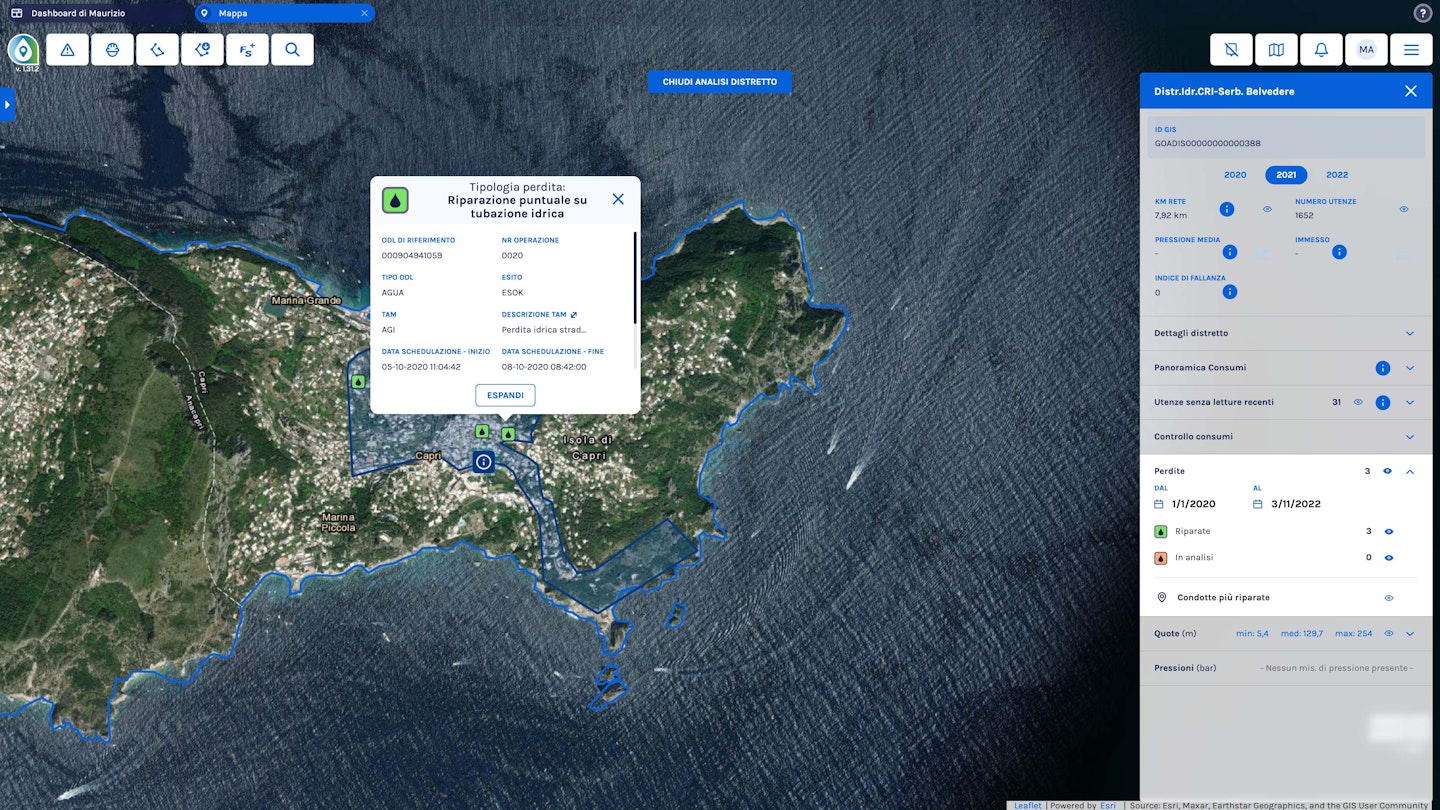The width and height of the screenshot is (1440, 810).
Task: Open the map search tool
Action: (x=292, y=50)
